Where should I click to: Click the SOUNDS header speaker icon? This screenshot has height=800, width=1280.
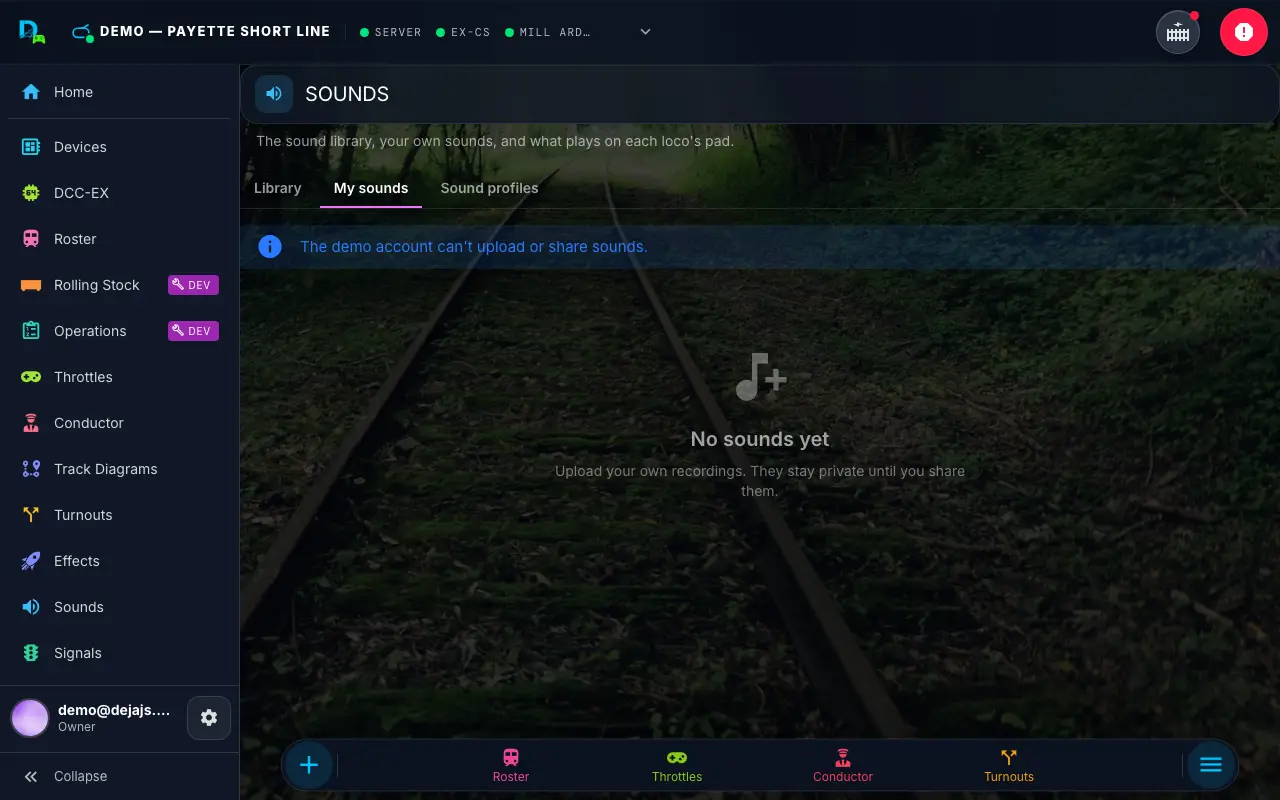274,94
